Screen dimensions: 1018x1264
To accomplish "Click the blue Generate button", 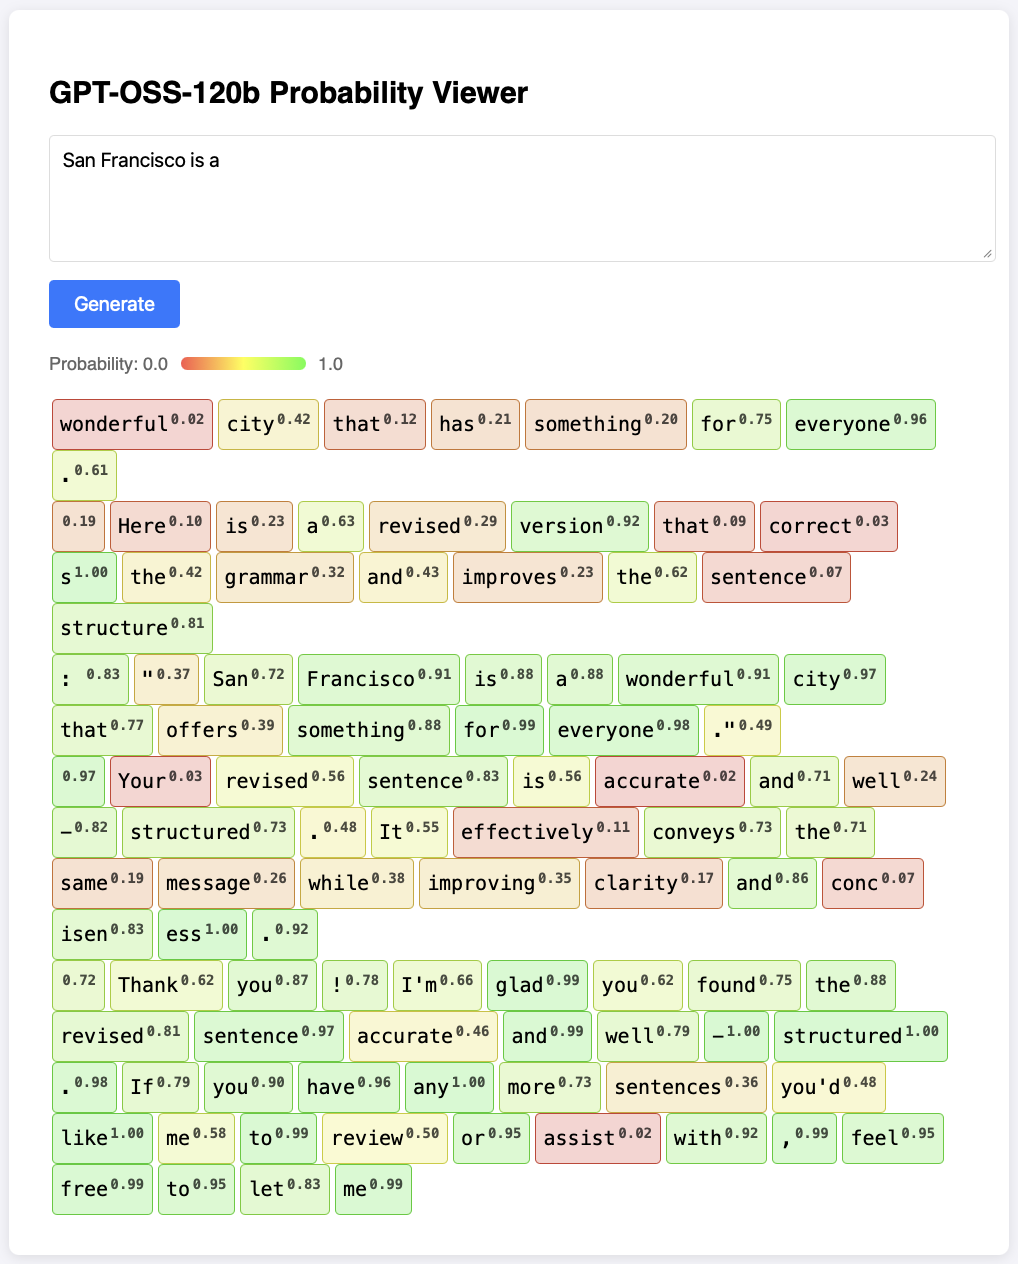I will tap(114, 304).
